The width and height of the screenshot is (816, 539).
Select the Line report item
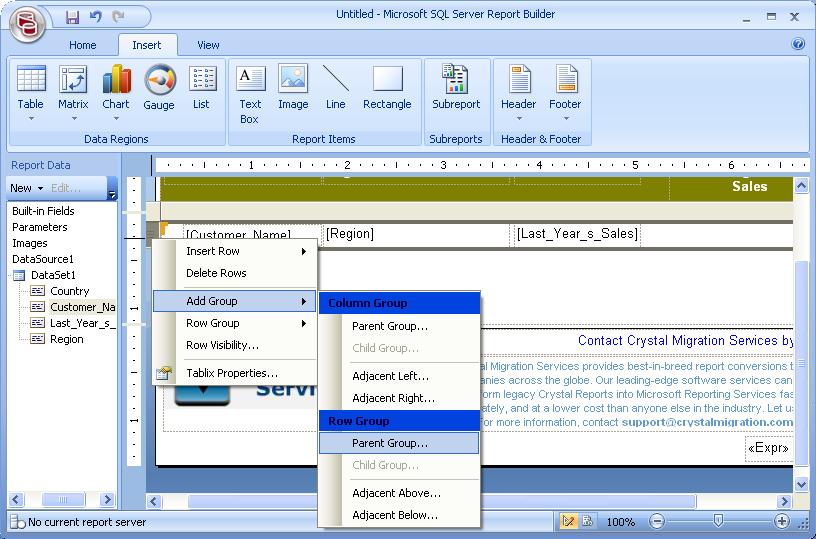[x=336, y=87]
